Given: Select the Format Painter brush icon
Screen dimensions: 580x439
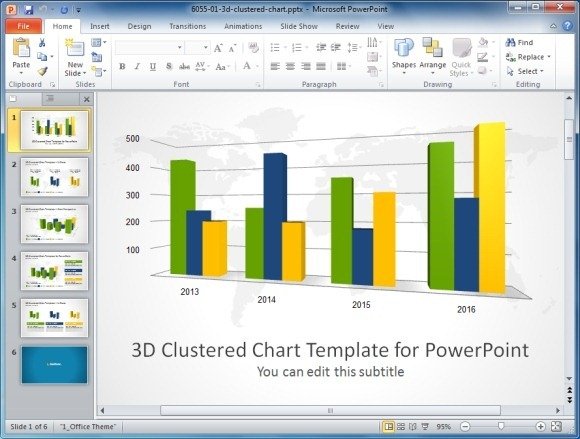Looking at the screenshot, I should pos(43,71).
